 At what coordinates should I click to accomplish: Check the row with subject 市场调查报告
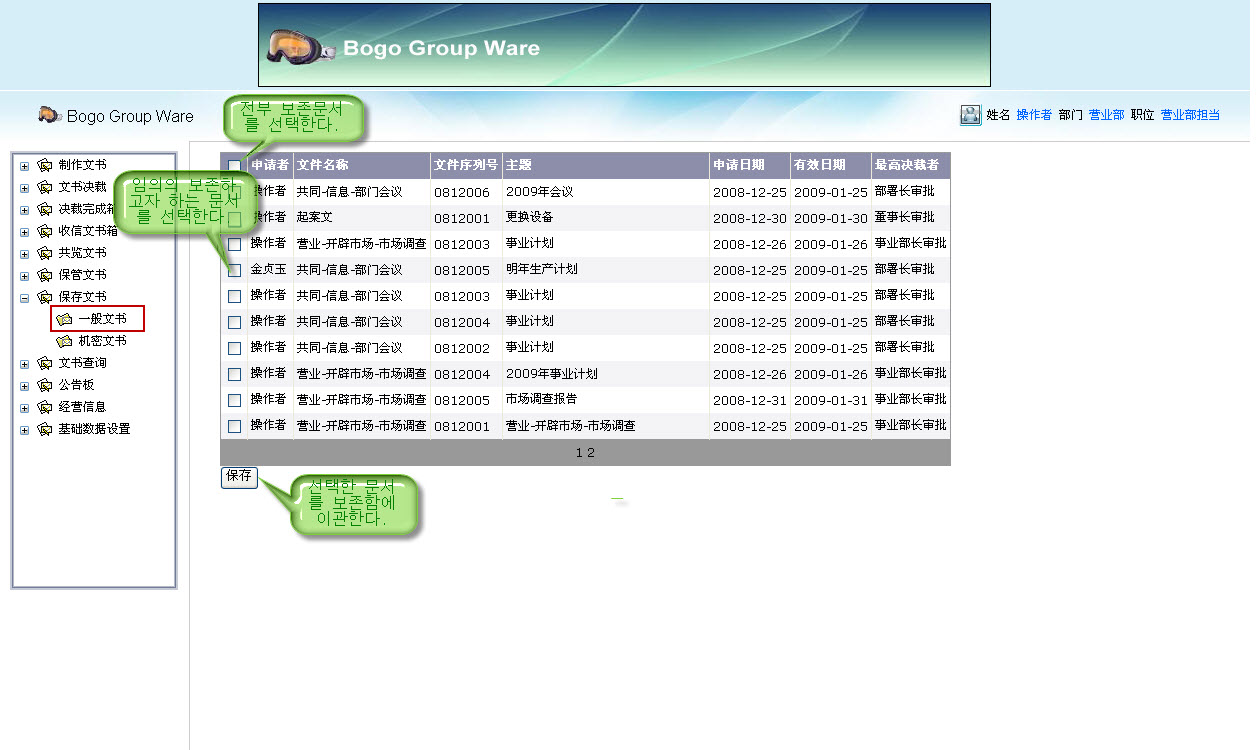(234, 400)
